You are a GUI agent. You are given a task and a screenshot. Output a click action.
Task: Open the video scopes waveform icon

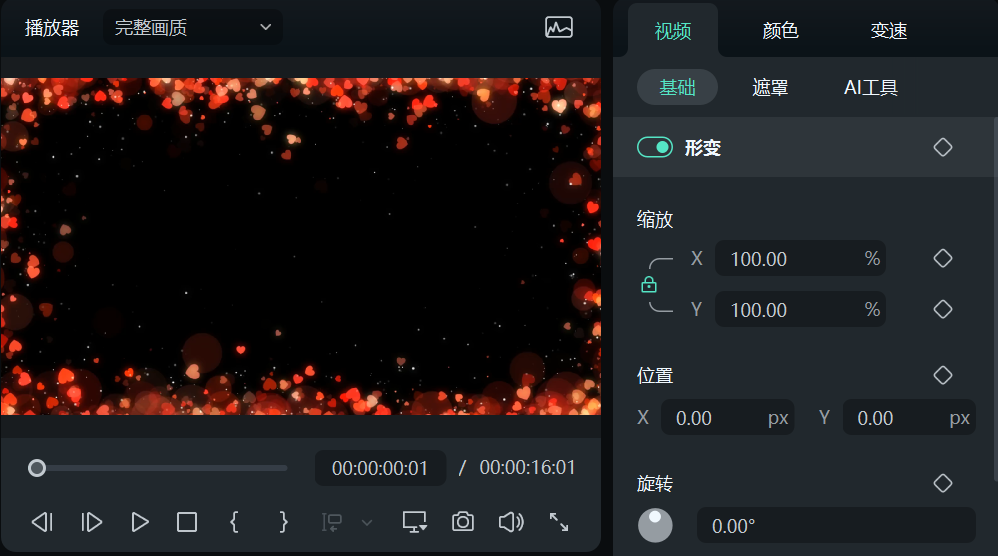click(x=559, y=27)
